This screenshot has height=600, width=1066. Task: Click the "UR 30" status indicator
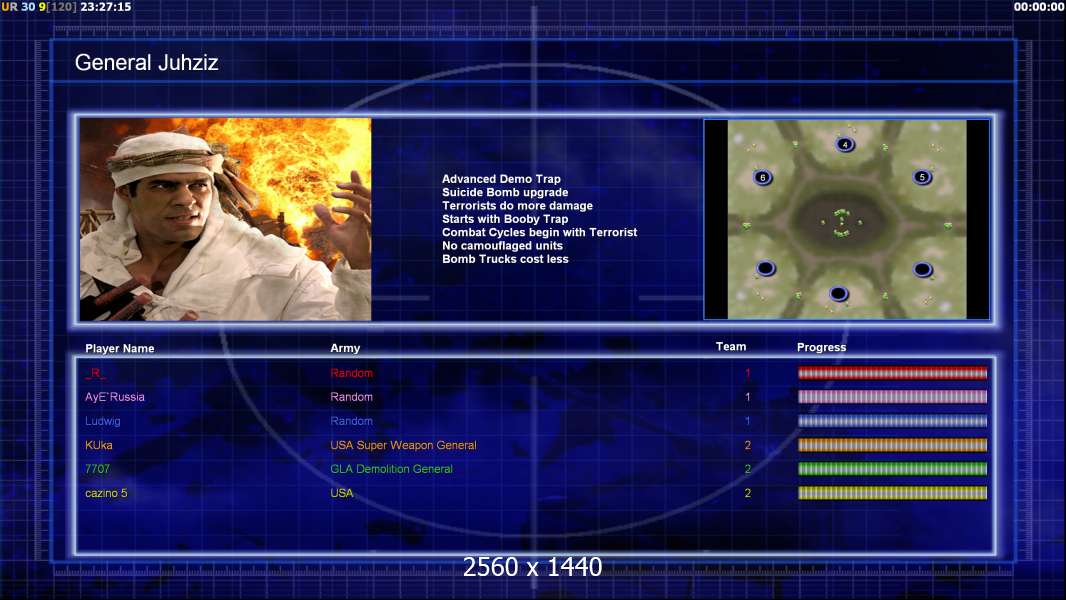[18, 7]
